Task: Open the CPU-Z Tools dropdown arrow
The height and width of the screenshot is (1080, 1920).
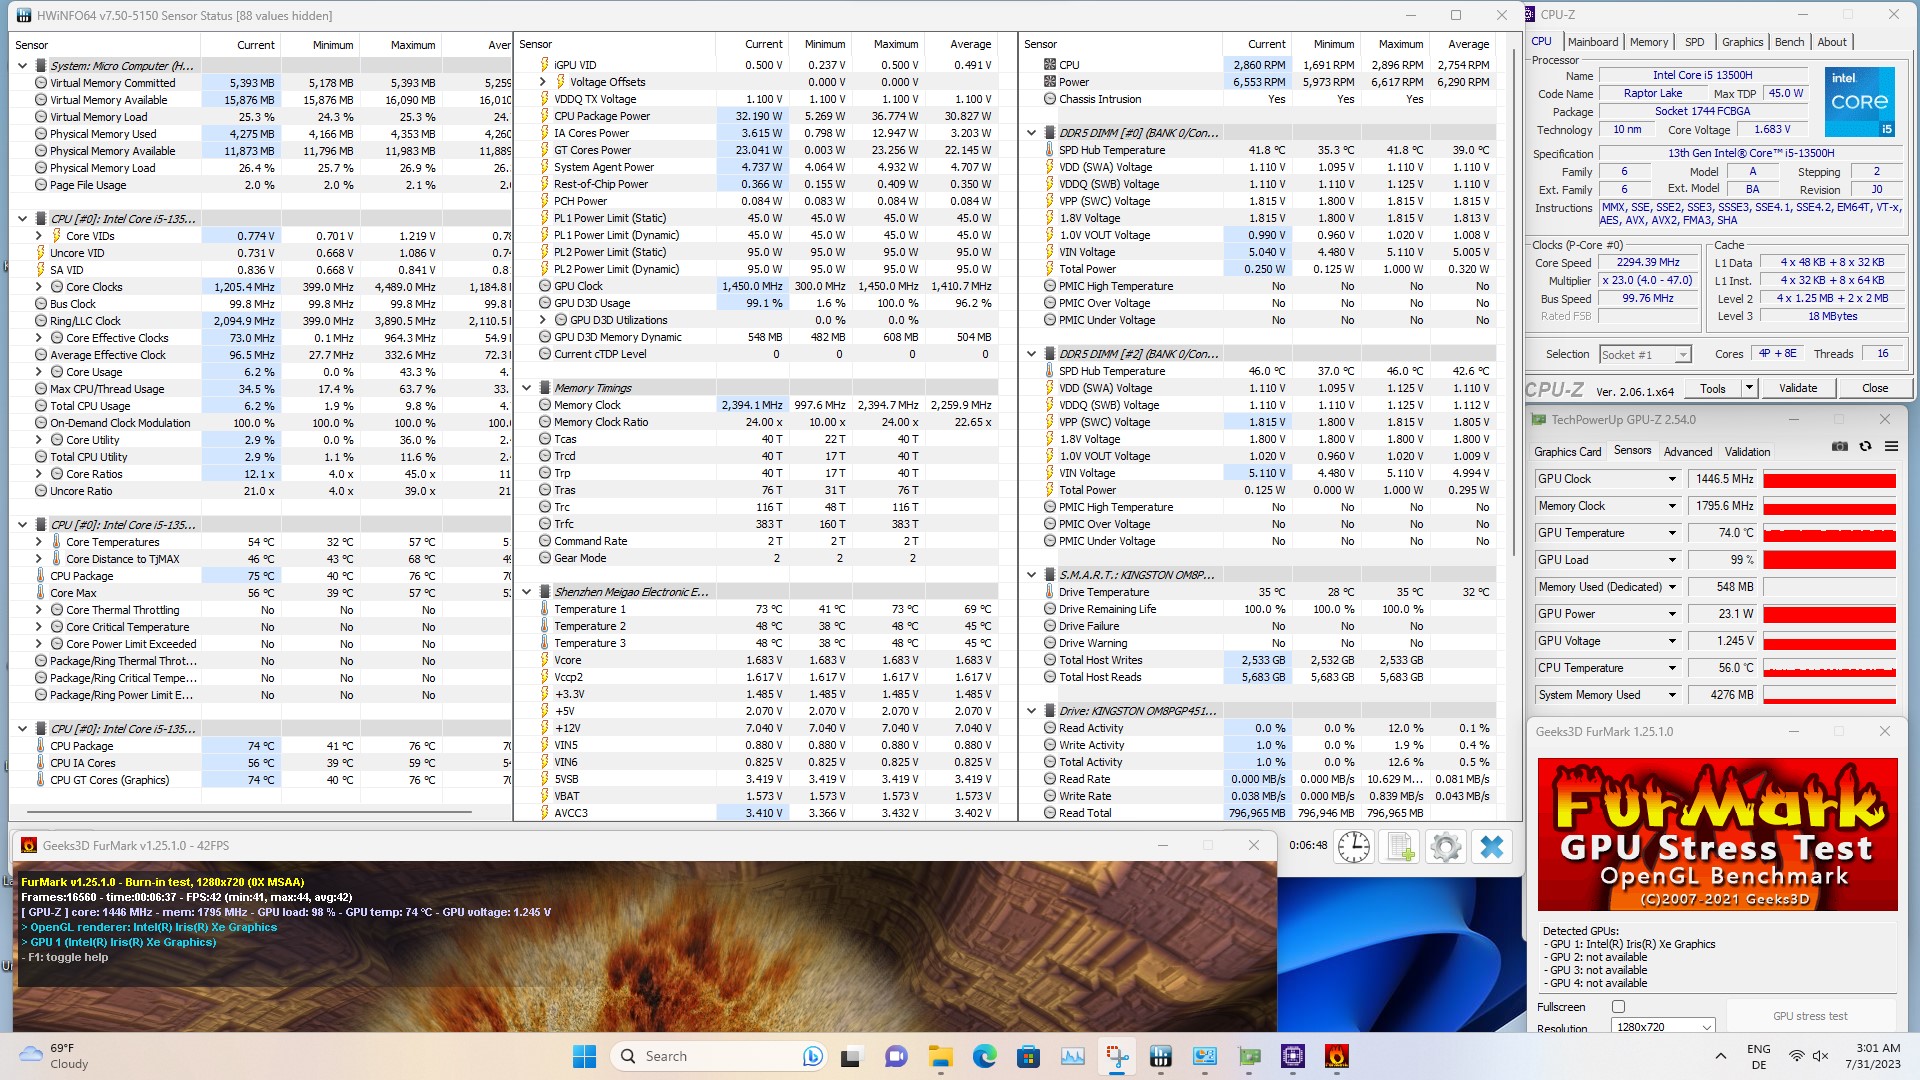Action: [x=1749, y=388]
